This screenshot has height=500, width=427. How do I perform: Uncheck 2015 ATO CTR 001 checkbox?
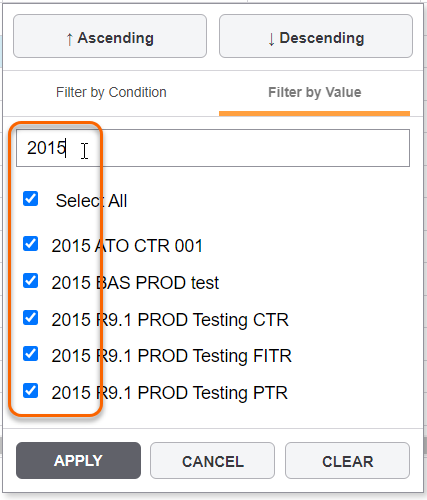30,244
